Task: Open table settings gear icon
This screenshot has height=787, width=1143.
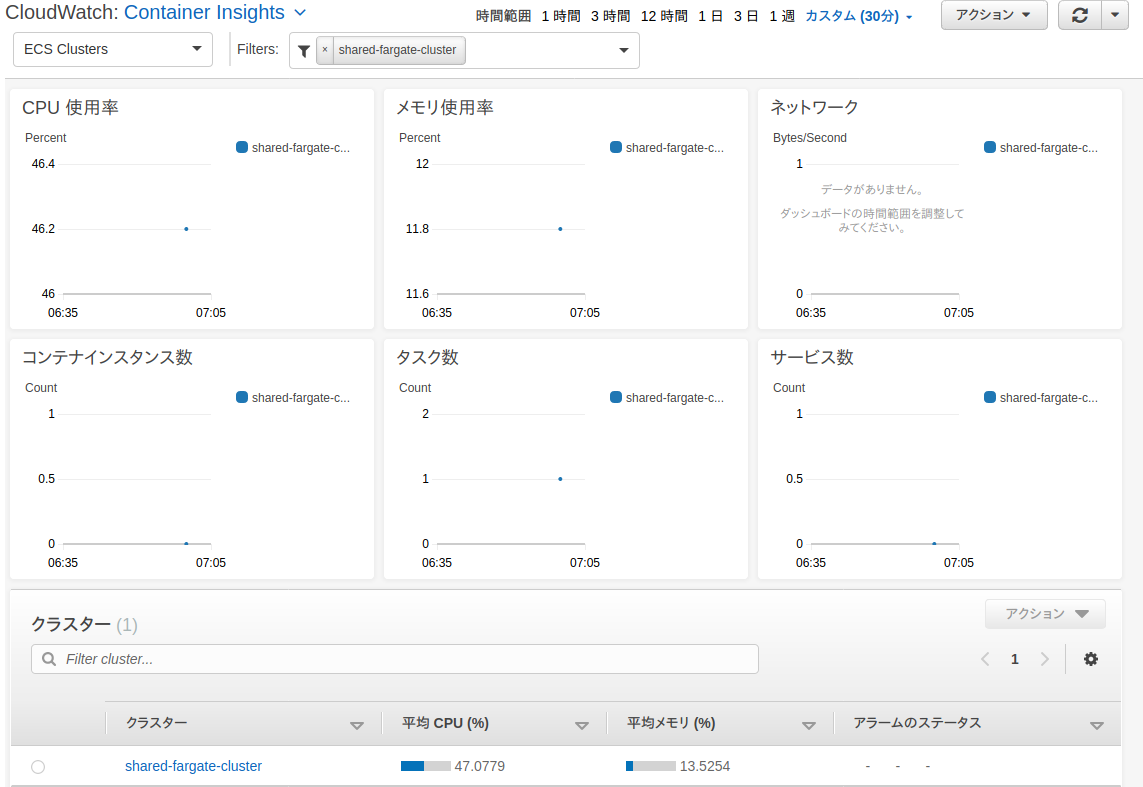Action: point(1091,659)
